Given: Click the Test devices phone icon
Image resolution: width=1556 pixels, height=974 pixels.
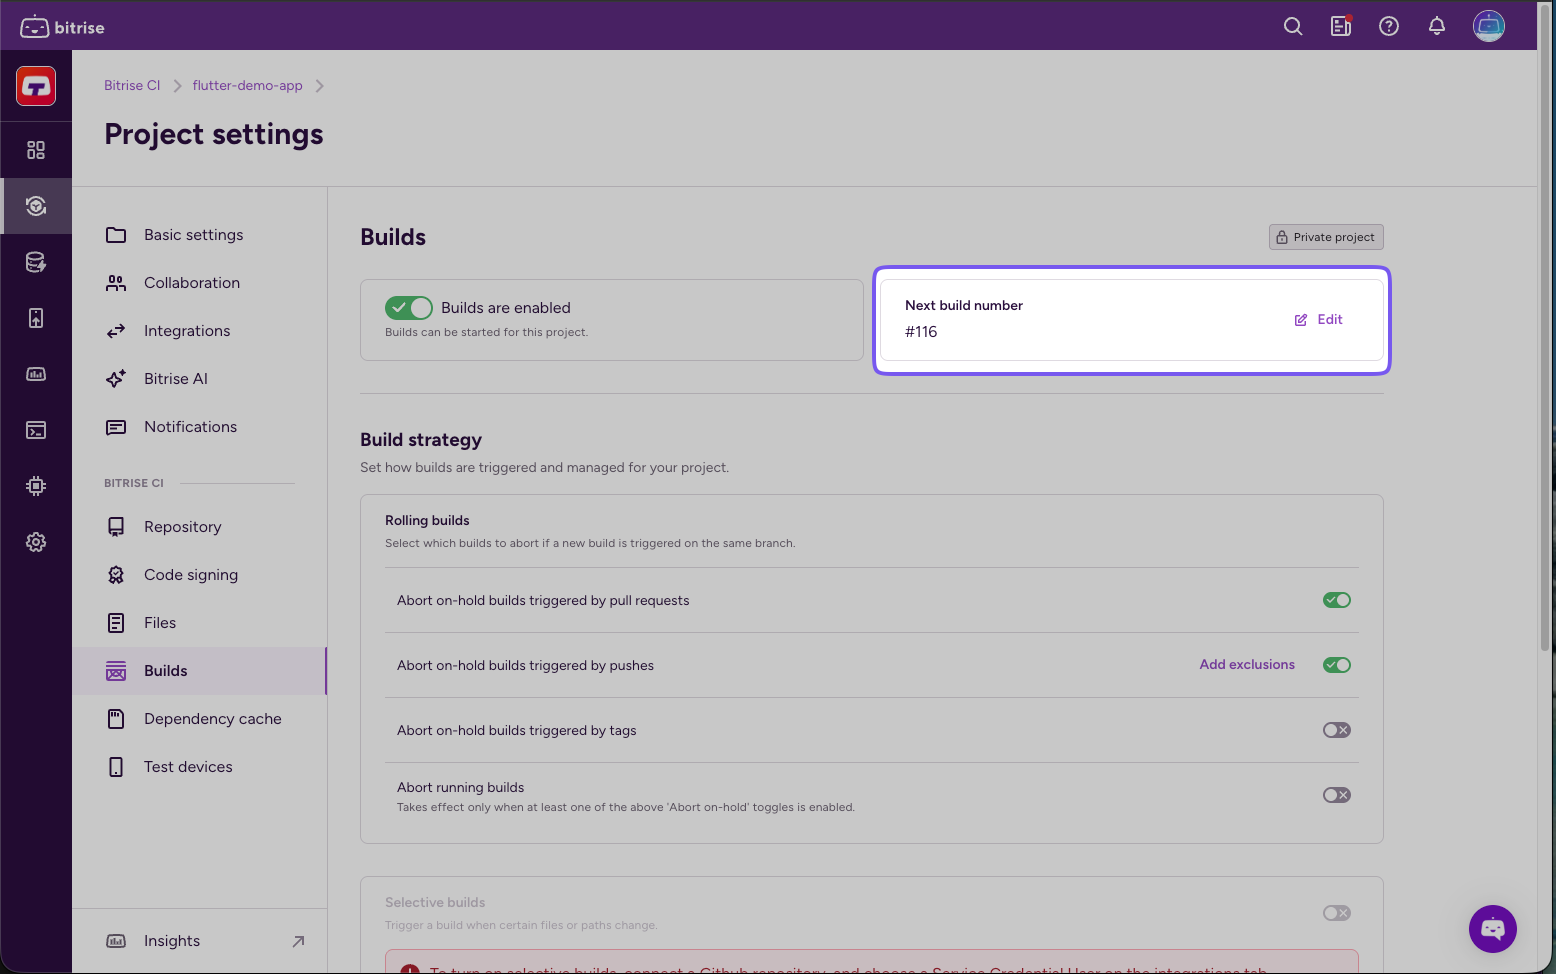Looking at the screenshot, I should (116, 767).
